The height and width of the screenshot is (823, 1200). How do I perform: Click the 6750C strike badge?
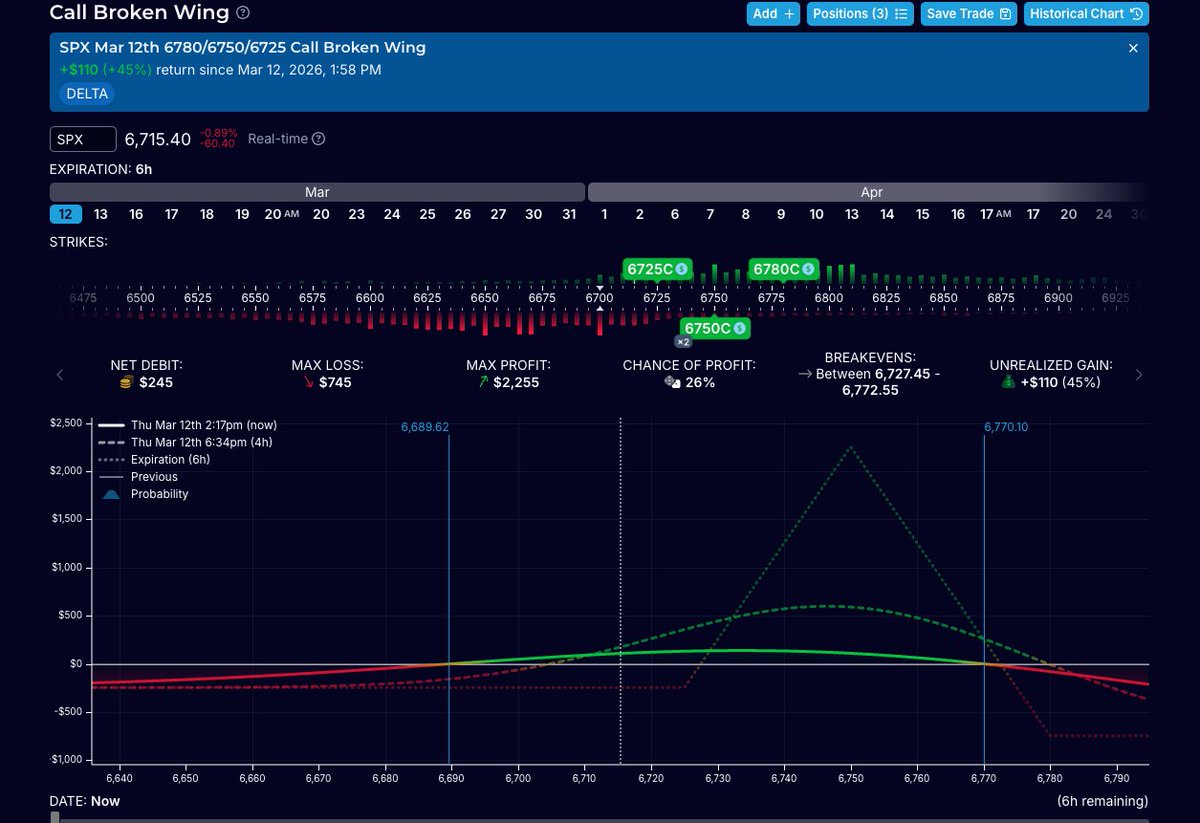tap(715, 328)
